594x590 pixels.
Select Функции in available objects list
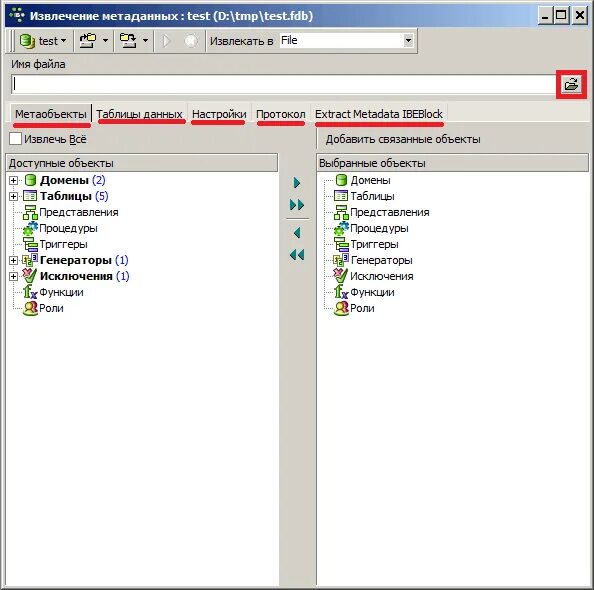coord(61,292)
